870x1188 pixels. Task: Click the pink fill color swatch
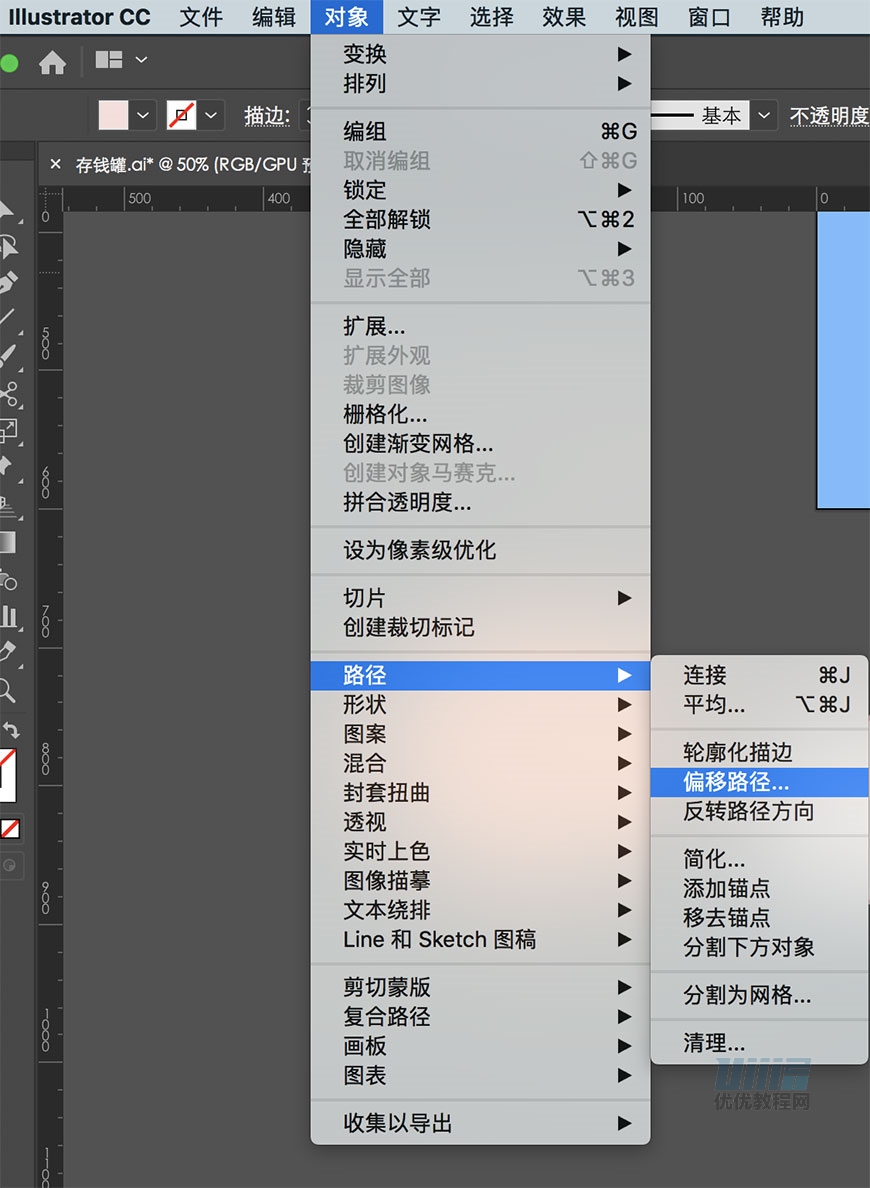click(114, 116)
